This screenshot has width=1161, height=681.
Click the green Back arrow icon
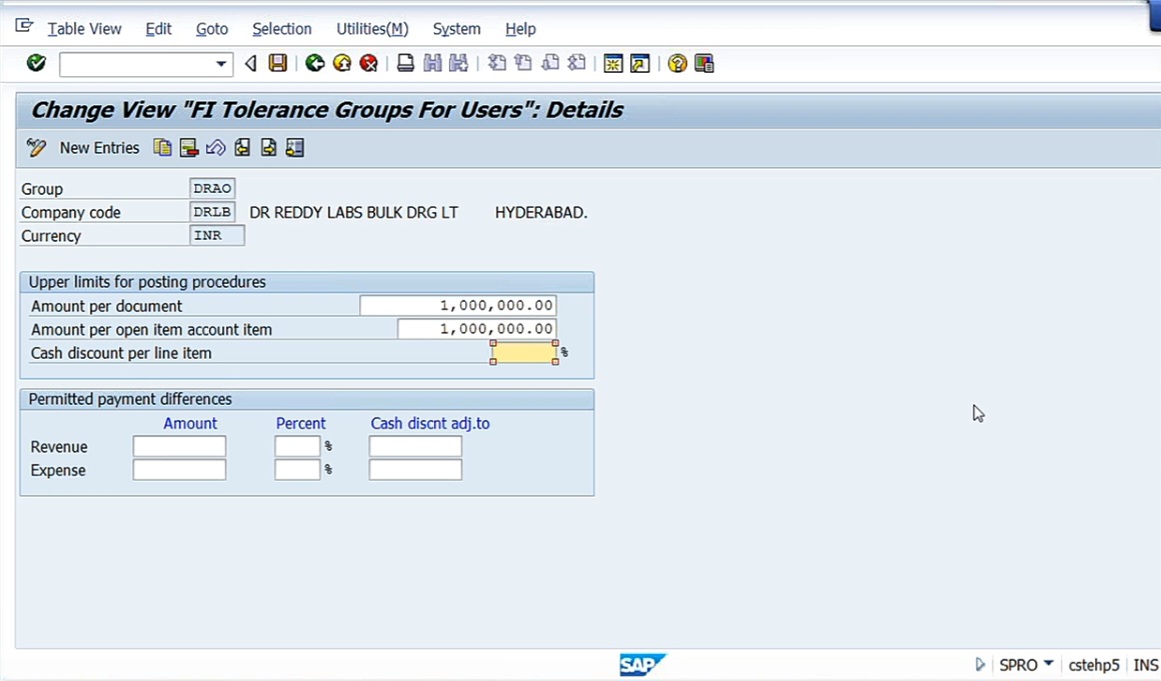pyautogui.click(x=315, y=64)
